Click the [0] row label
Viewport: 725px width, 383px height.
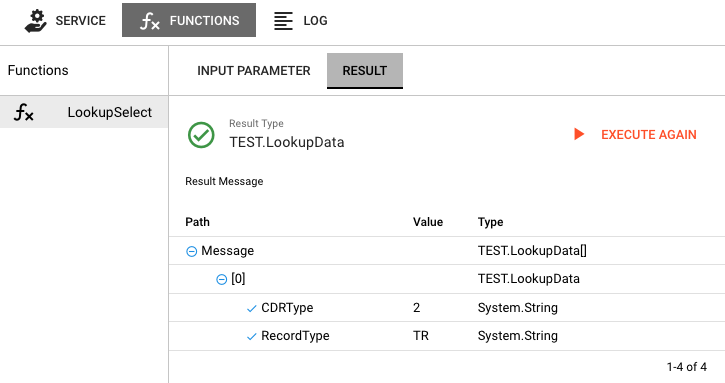tap(238, 278)
